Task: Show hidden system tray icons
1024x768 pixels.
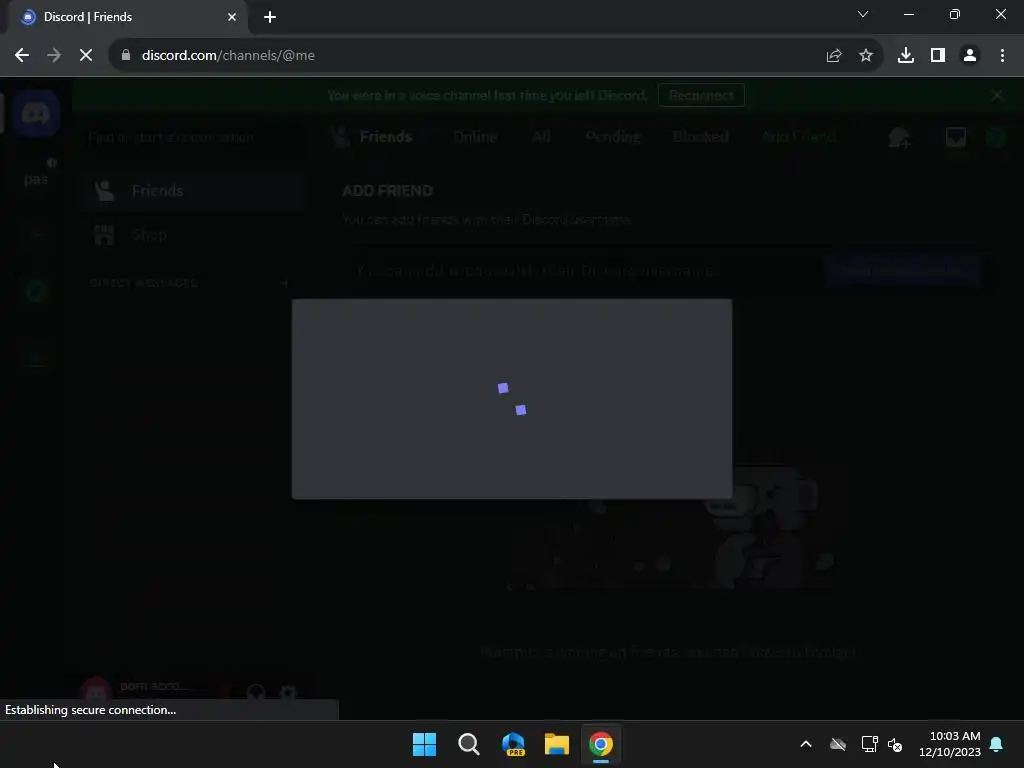Action: click(x=806, y=744)
